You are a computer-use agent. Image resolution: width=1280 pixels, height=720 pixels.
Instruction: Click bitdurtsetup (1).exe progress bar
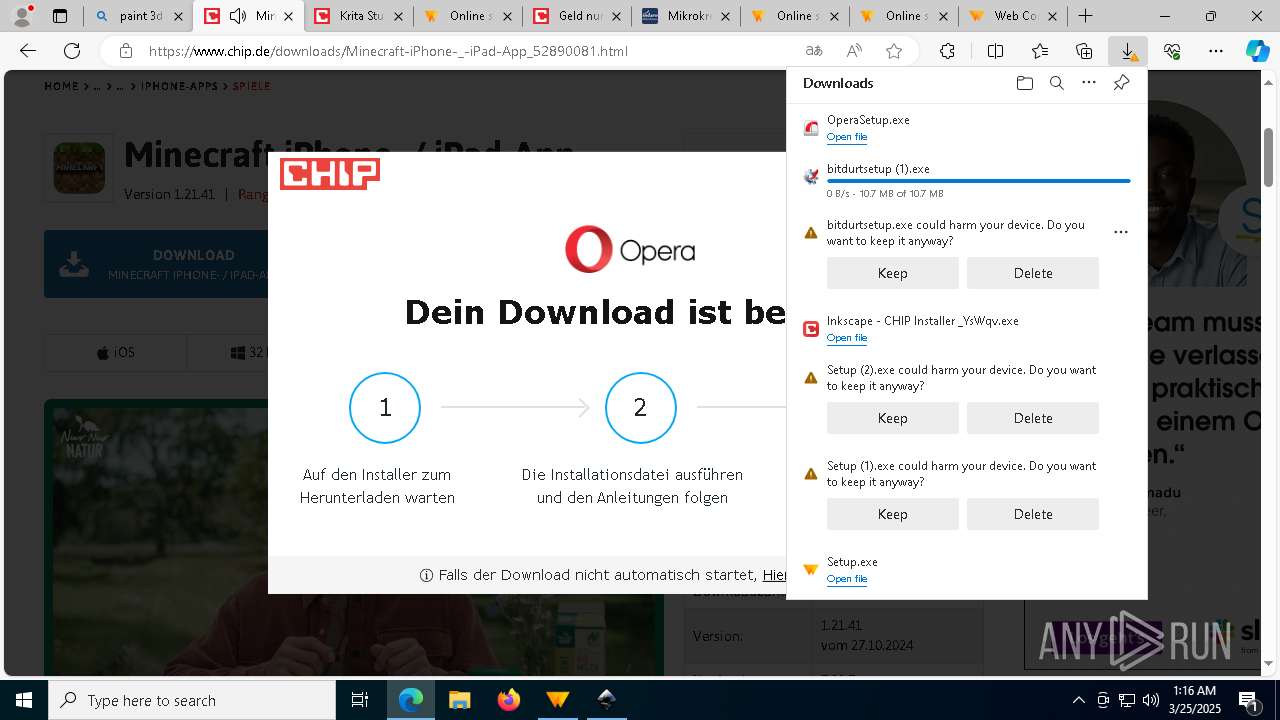tap(979, 181)
